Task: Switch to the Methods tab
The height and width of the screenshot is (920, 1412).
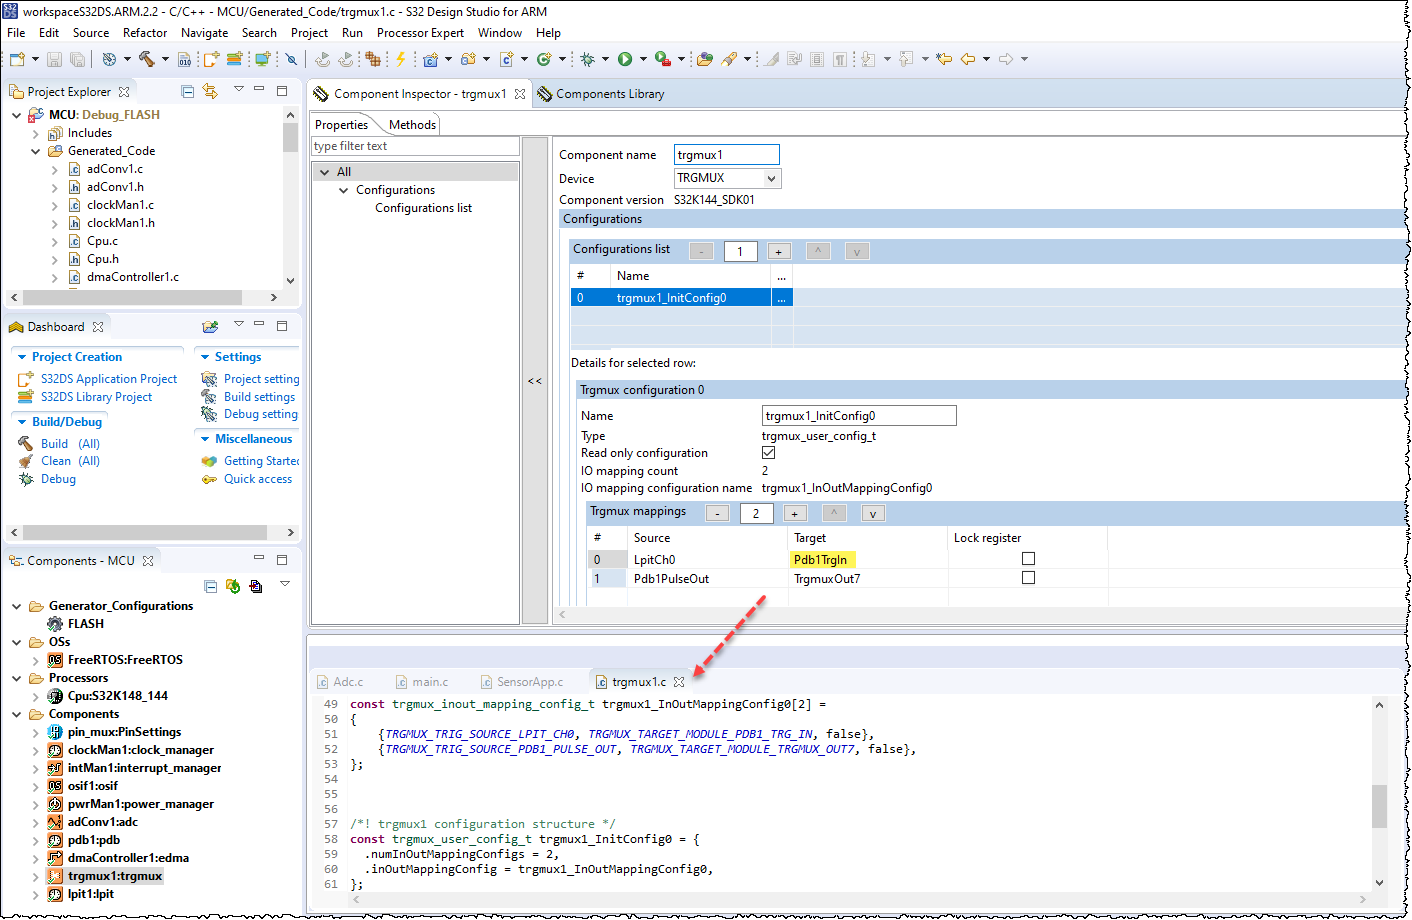Action: coord(412,125)
